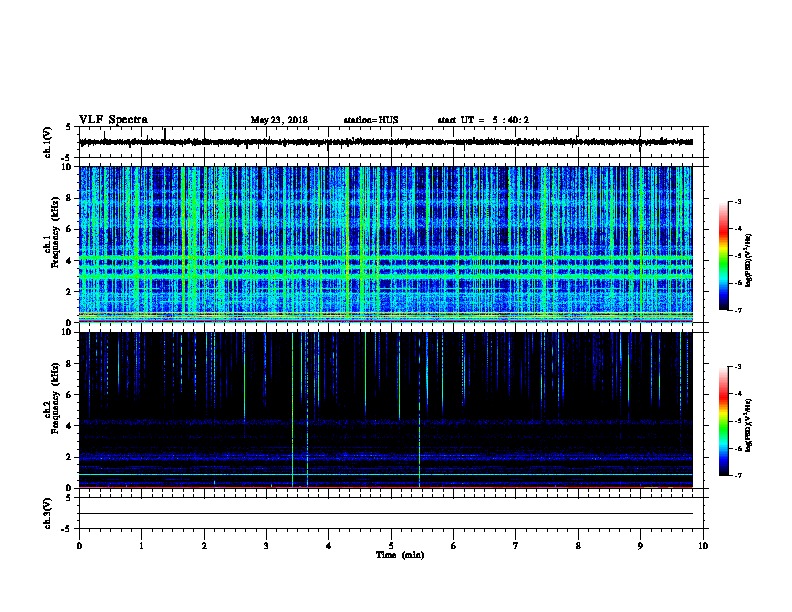Viewport: 792px width, 612px height.
Task: Click the "ch.3(V)" waveform axis label
Action: coord(47,513)
